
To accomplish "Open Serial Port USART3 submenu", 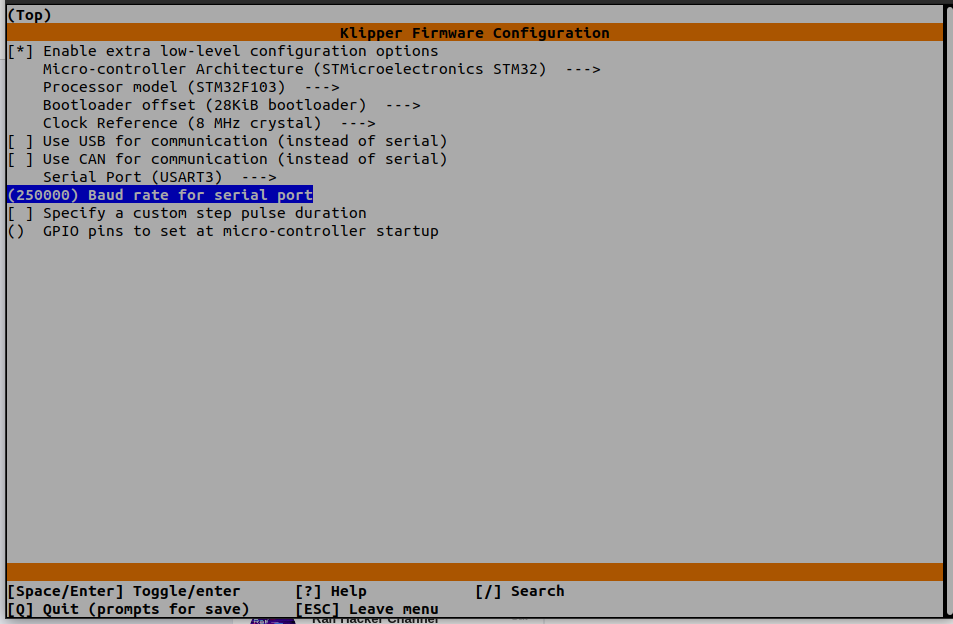I will tap(159, 177).
